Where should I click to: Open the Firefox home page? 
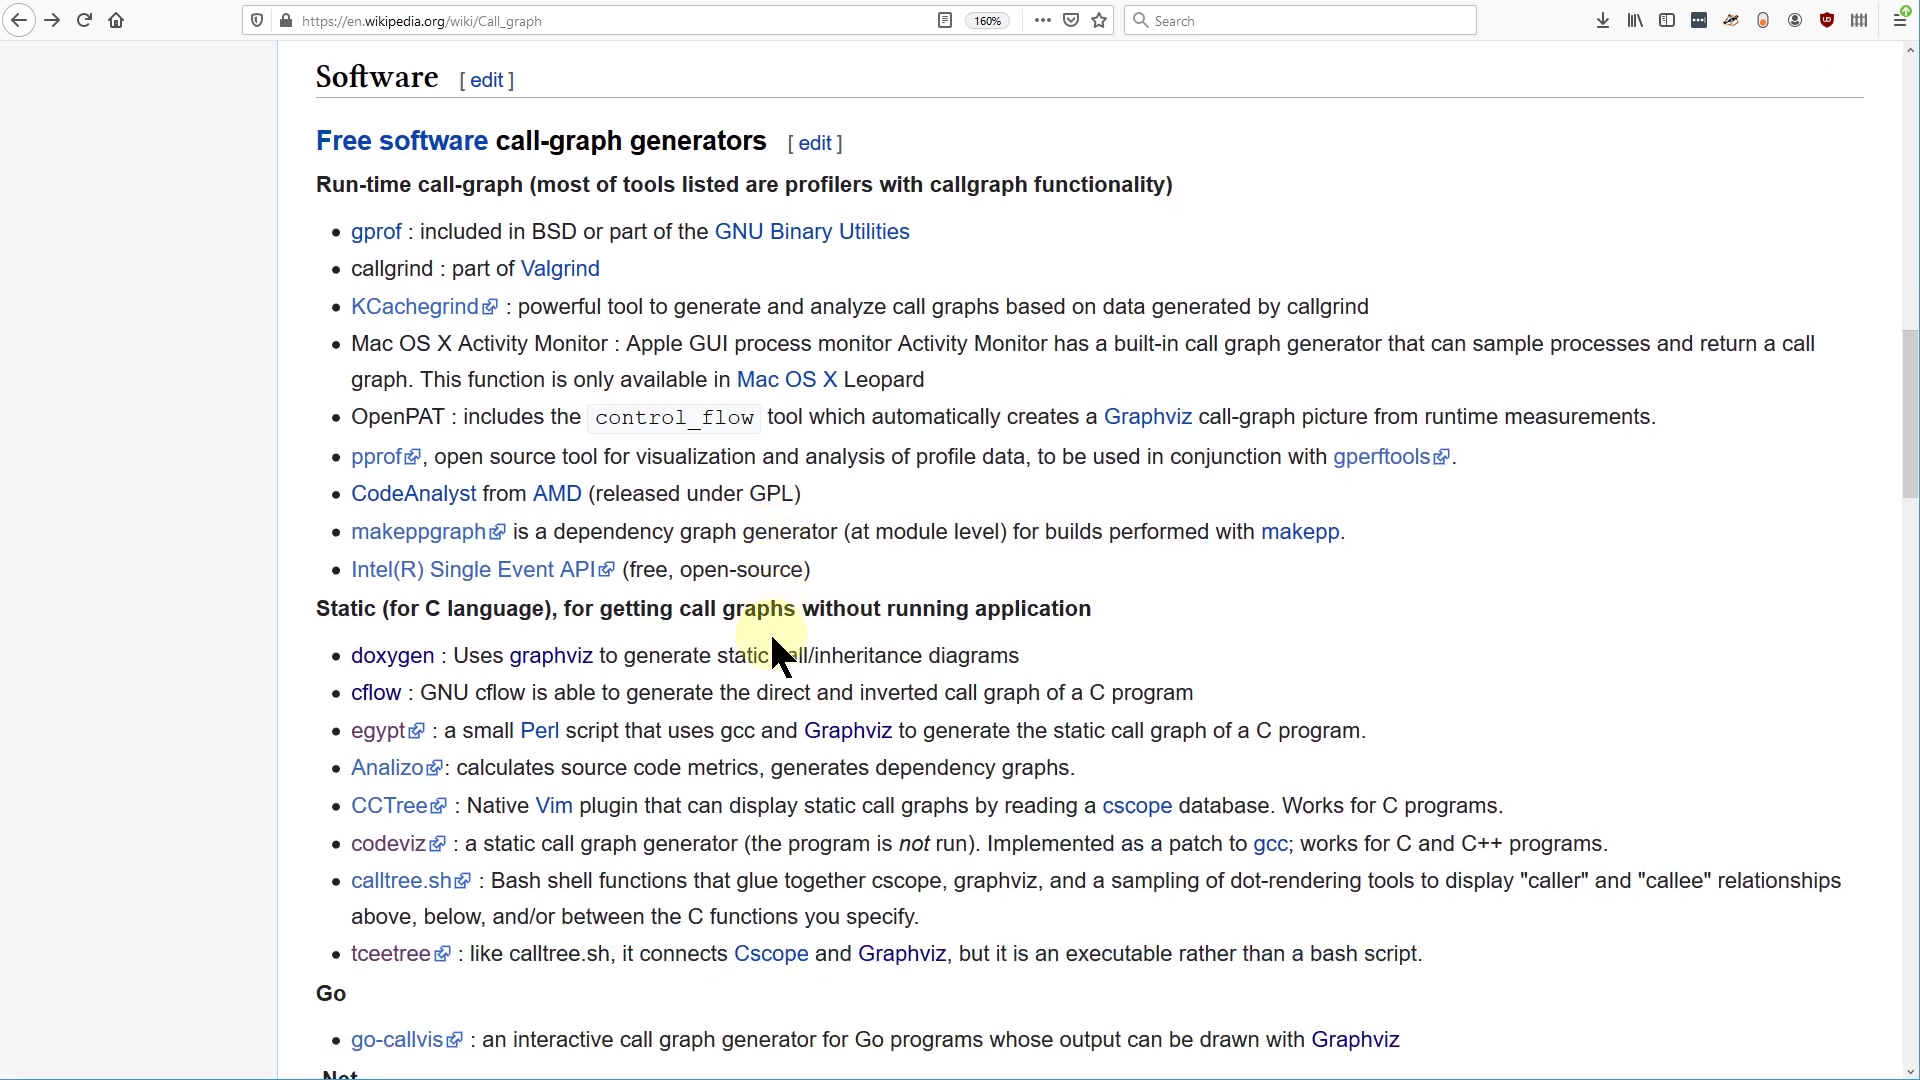[x=116, y=20]
